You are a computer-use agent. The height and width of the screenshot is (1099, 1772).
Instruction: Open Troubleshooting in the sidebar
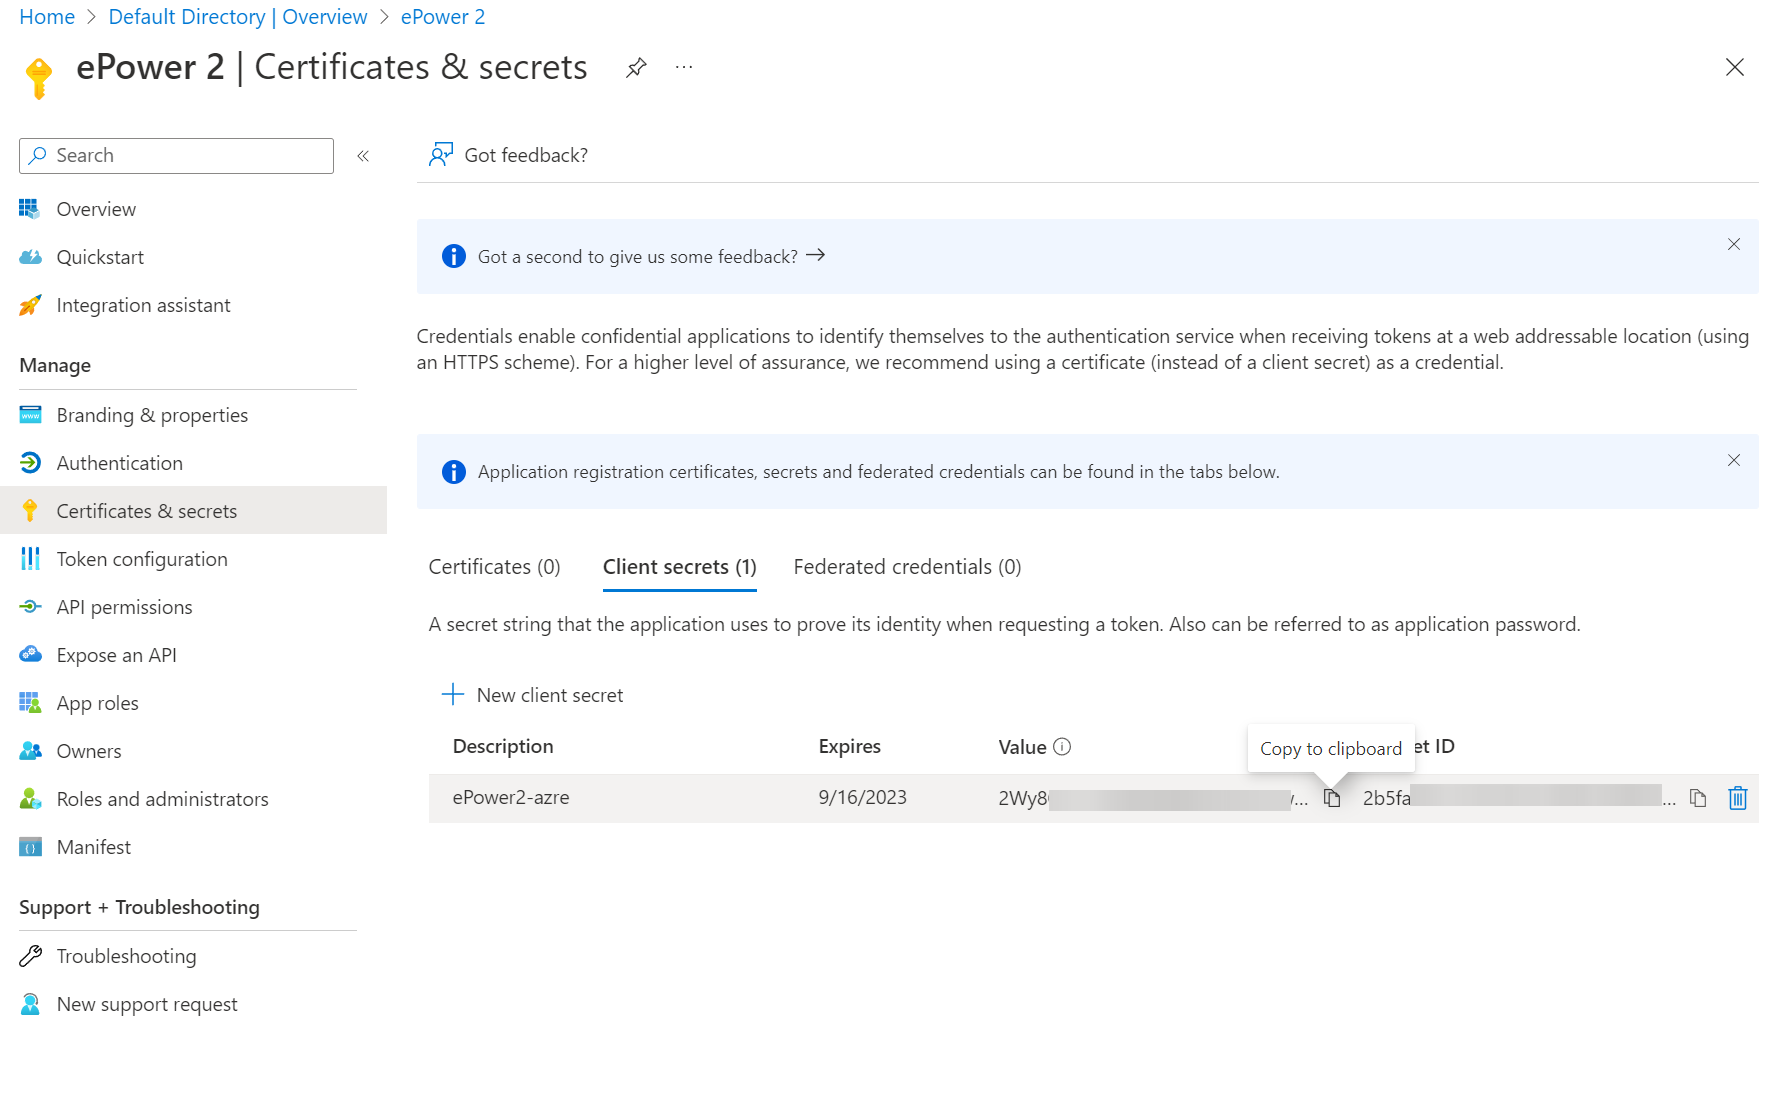tap(126, 956)
